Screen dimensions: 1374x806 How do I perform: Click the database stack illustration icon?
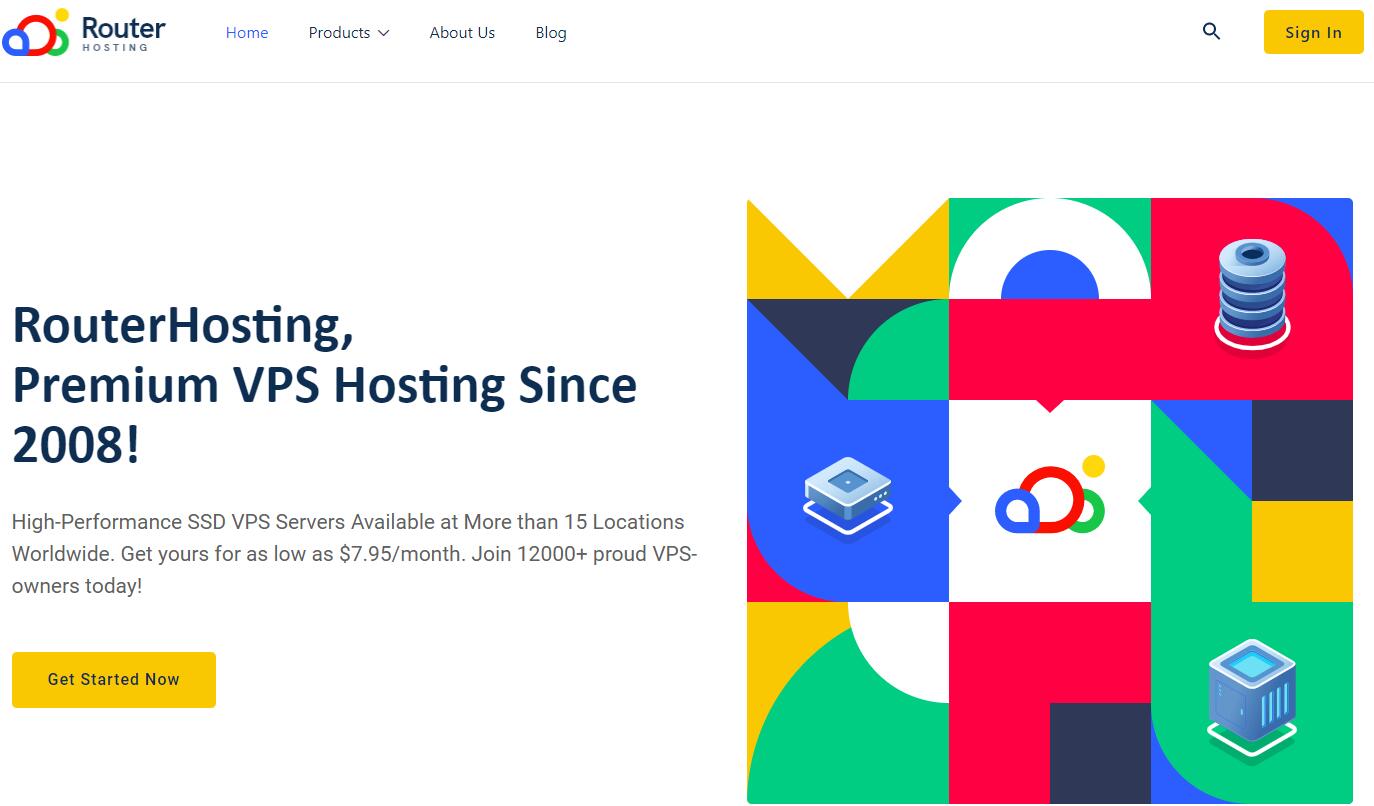click(1252, 296)
